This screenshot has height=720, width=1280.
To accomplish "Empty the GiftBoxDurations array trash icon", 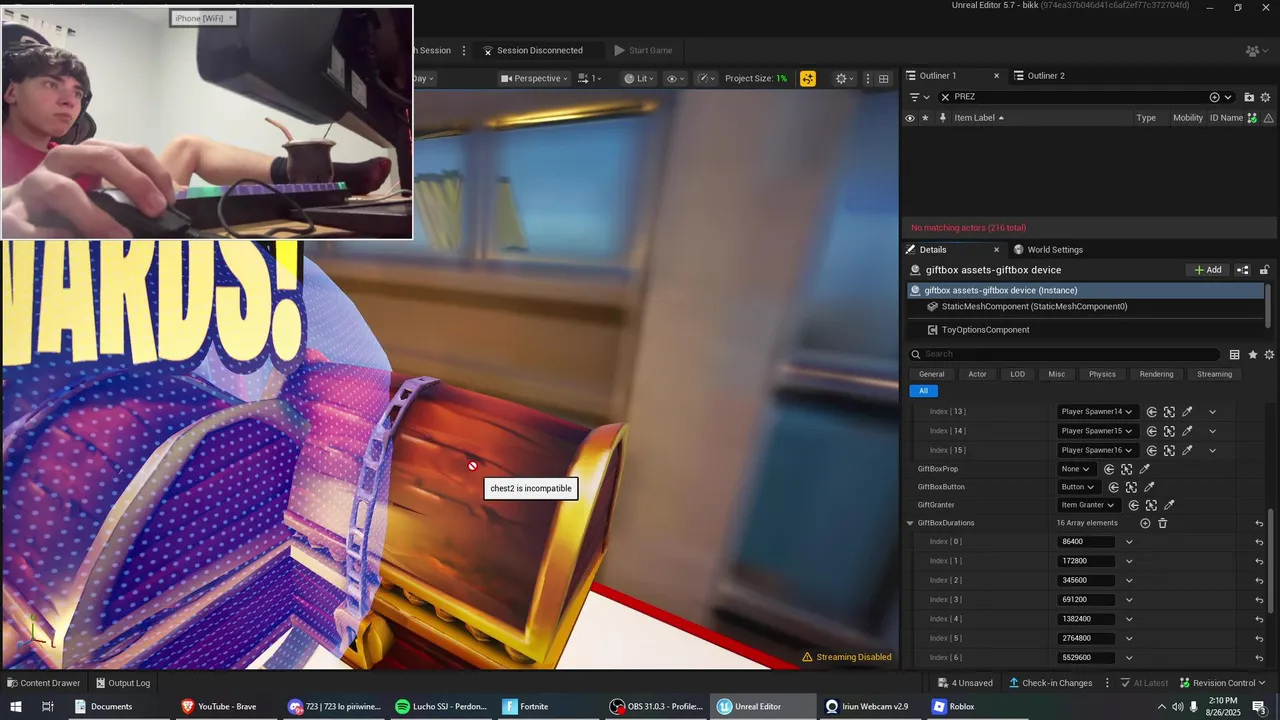I will 1162,523.
